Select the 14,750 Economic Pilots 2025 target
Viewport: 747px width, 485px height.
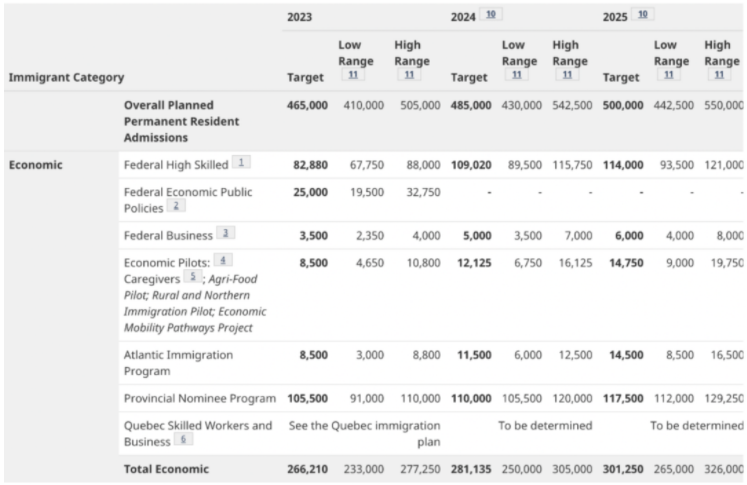point(626,263)
